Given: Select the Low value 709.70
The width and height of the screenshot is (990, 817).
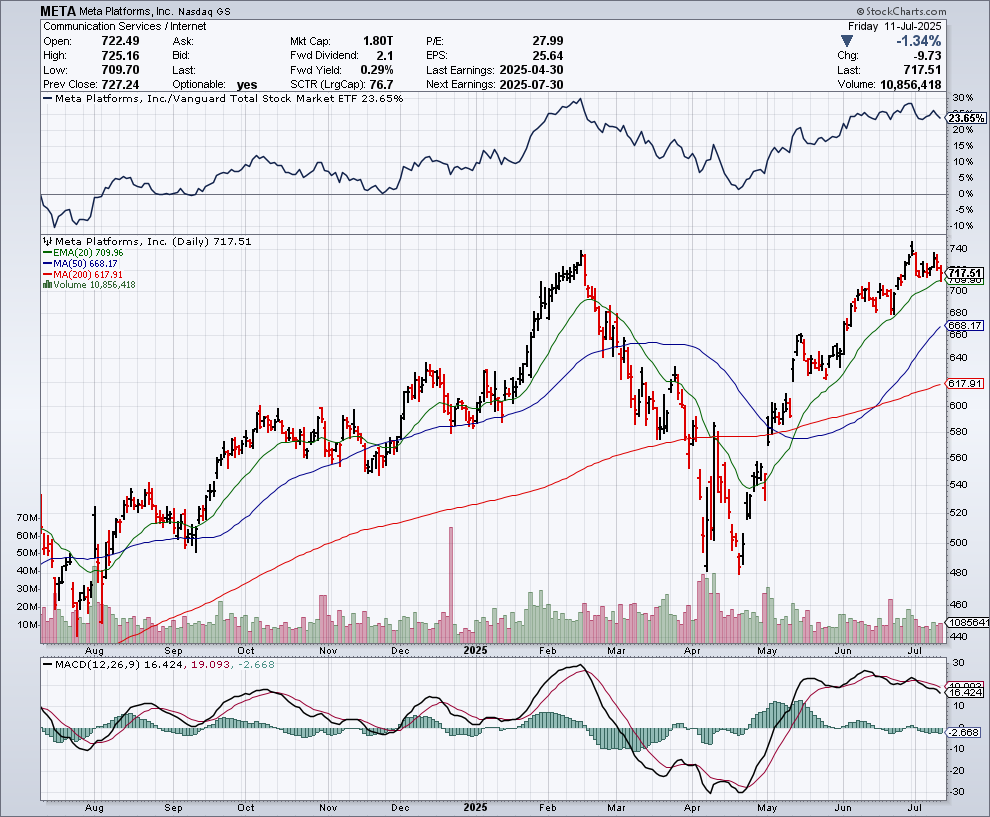Looking at the screenshot, I should [121, 69].
